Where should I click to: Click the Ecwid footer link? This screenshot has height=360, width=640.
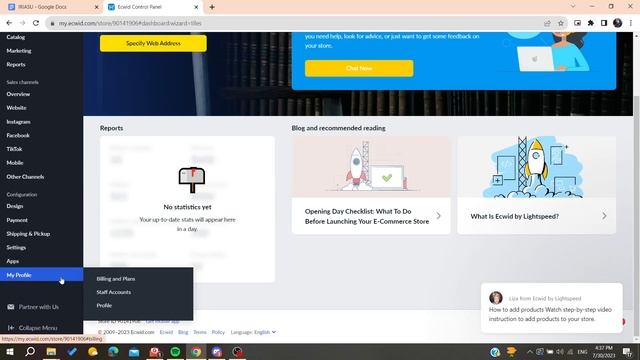coord(166,332)
